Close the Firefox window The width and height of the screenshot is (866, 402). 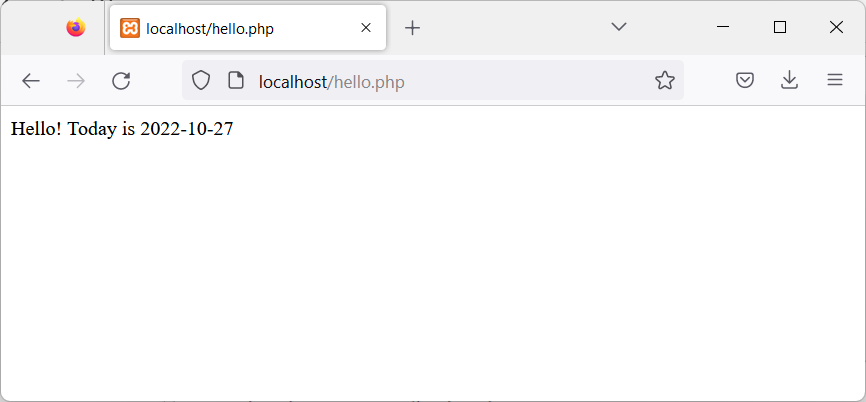pyautogui.click(x=836, y=27)
